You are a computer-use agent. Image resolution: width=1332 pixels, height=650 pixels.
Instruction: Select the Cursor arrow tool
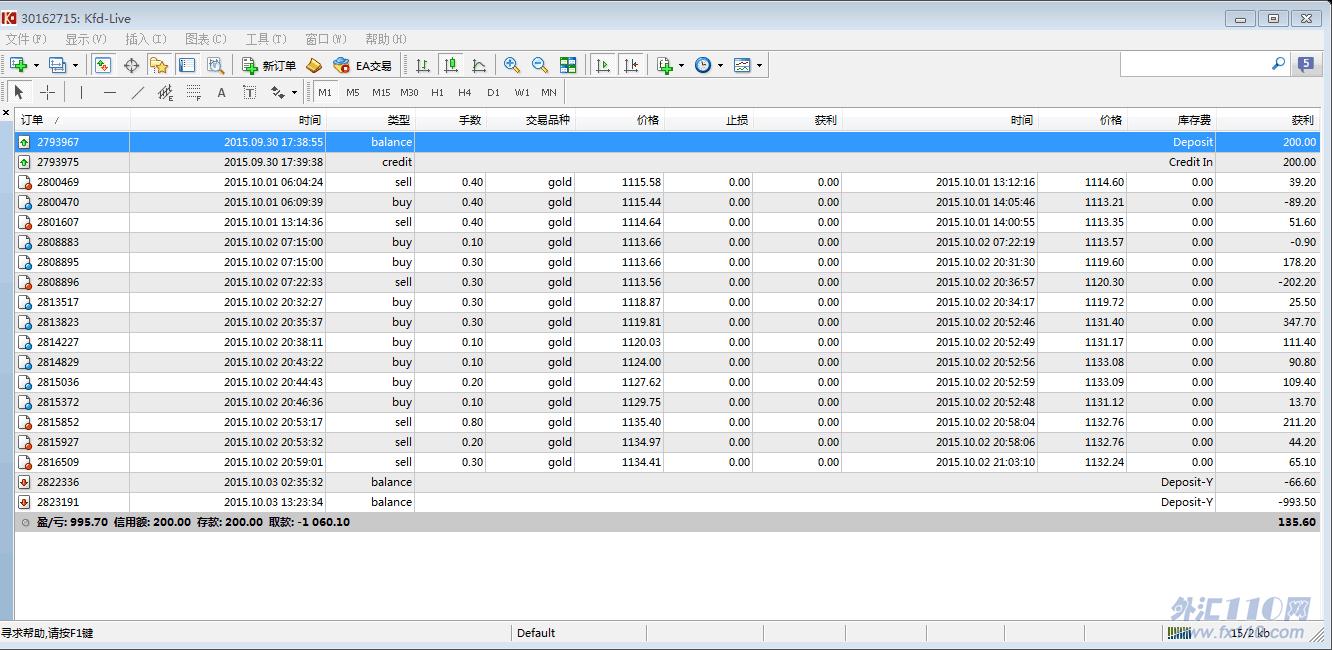pyautogui.click(x=19, y=92)
